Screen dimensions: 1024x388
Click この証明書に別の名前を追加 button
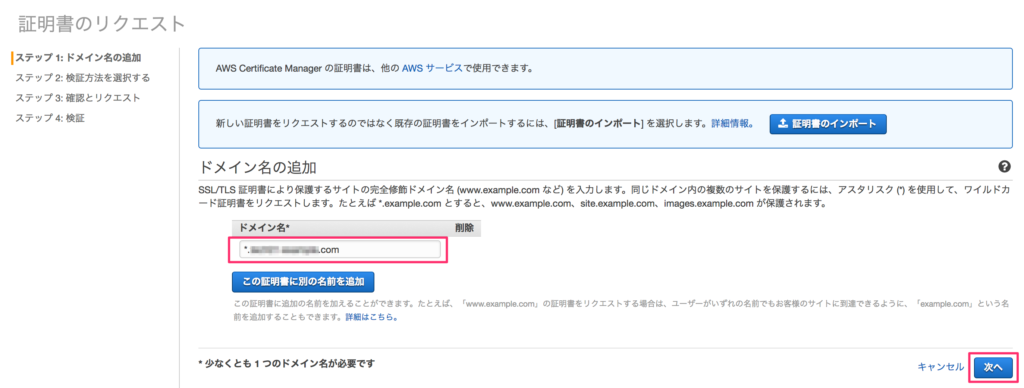[303, 282]
